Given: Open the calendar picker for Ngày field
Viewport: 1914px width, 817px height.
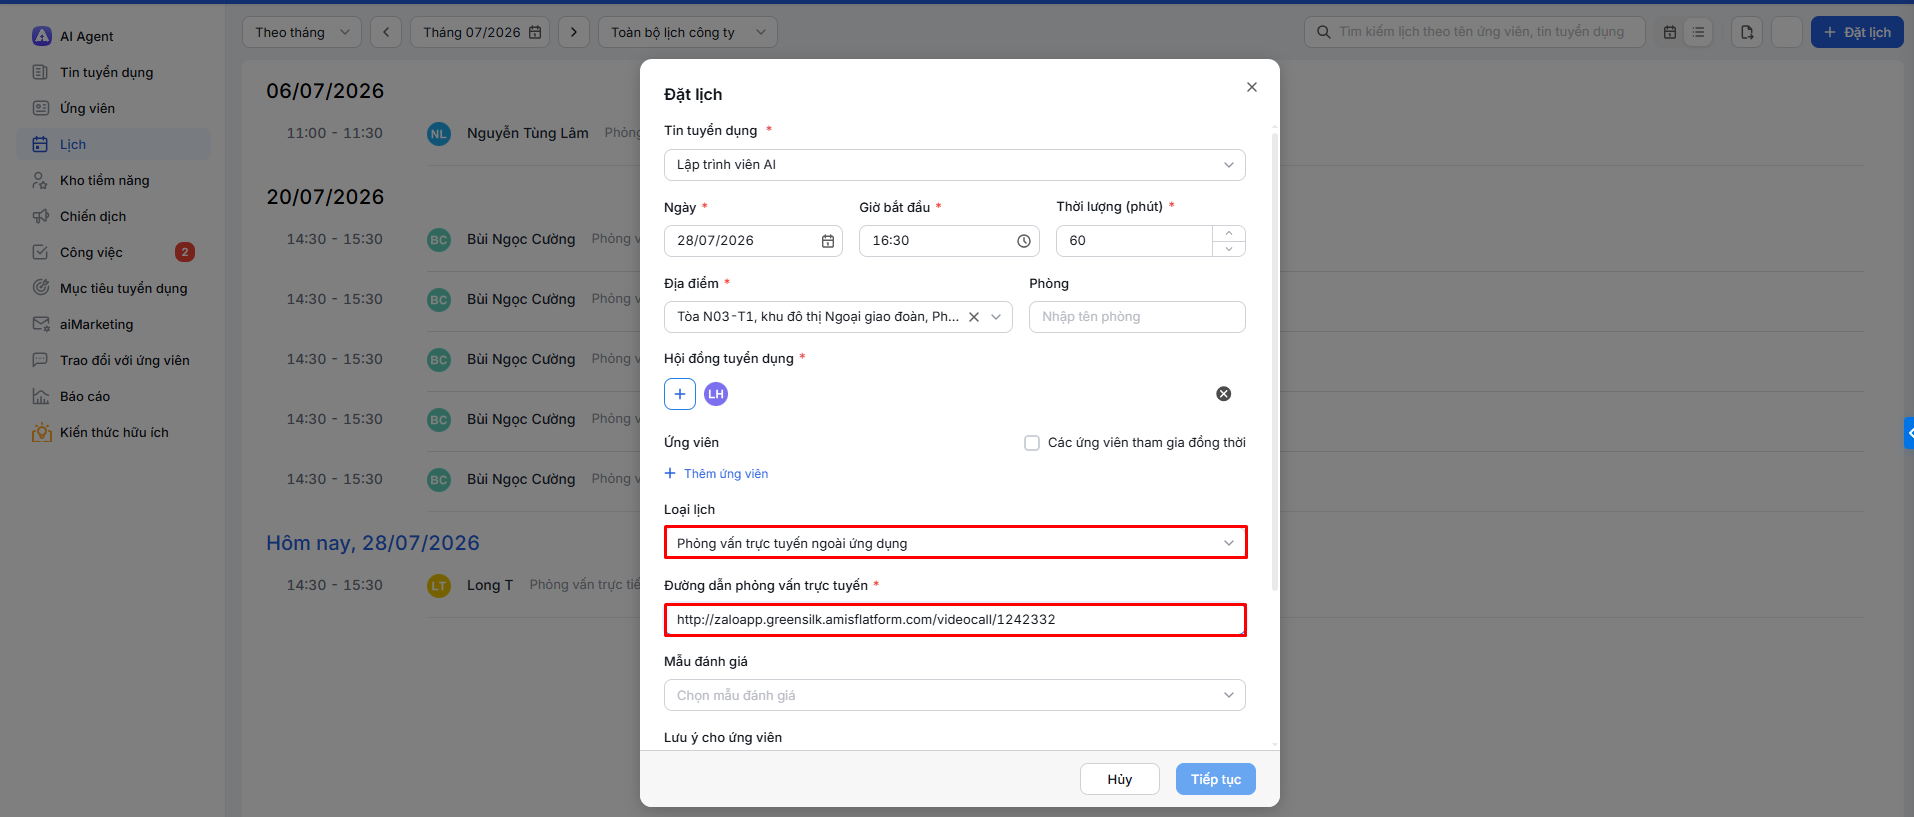Looking at the screenshot, I should (x=828, y=241).
